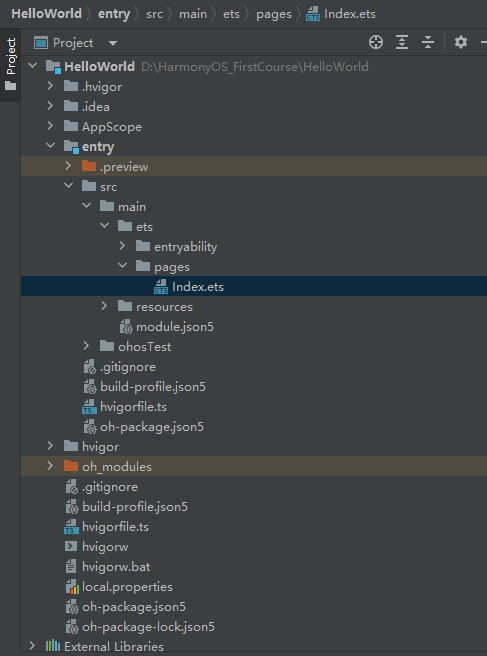Viewport: 487px width, 656px height.
Task: Click the chart icon beside local.properties
Action: [x=72, y=587]
